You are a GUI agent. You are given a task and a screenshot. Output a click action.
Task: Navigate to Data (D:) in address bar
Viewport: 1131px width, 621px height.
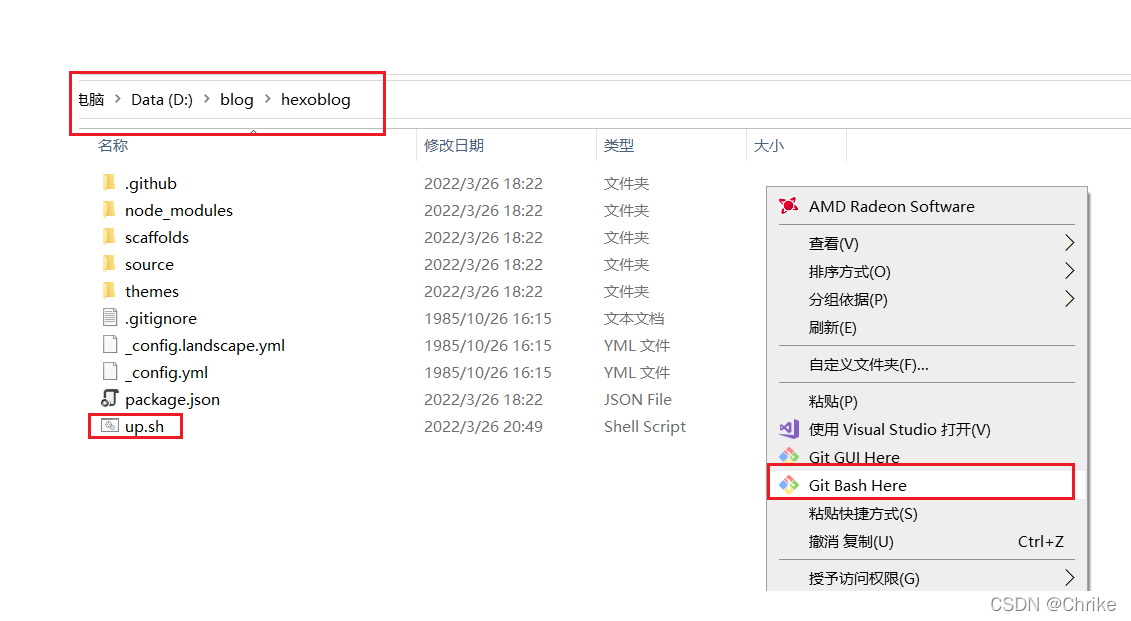162,100
